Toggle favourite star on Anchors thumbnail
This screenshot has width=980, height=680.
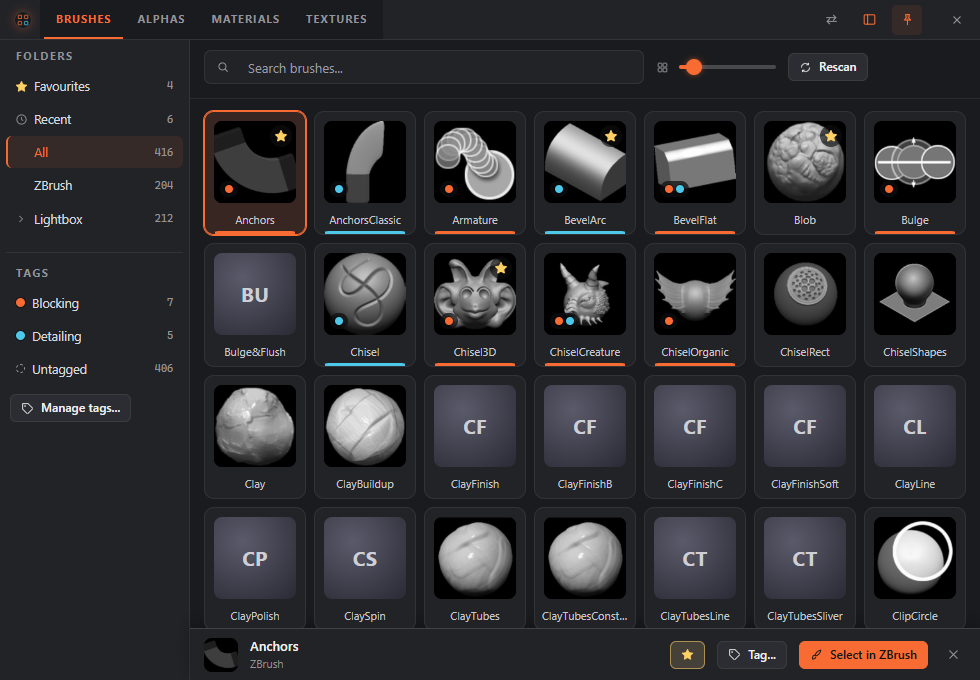(x=281, y=136)
